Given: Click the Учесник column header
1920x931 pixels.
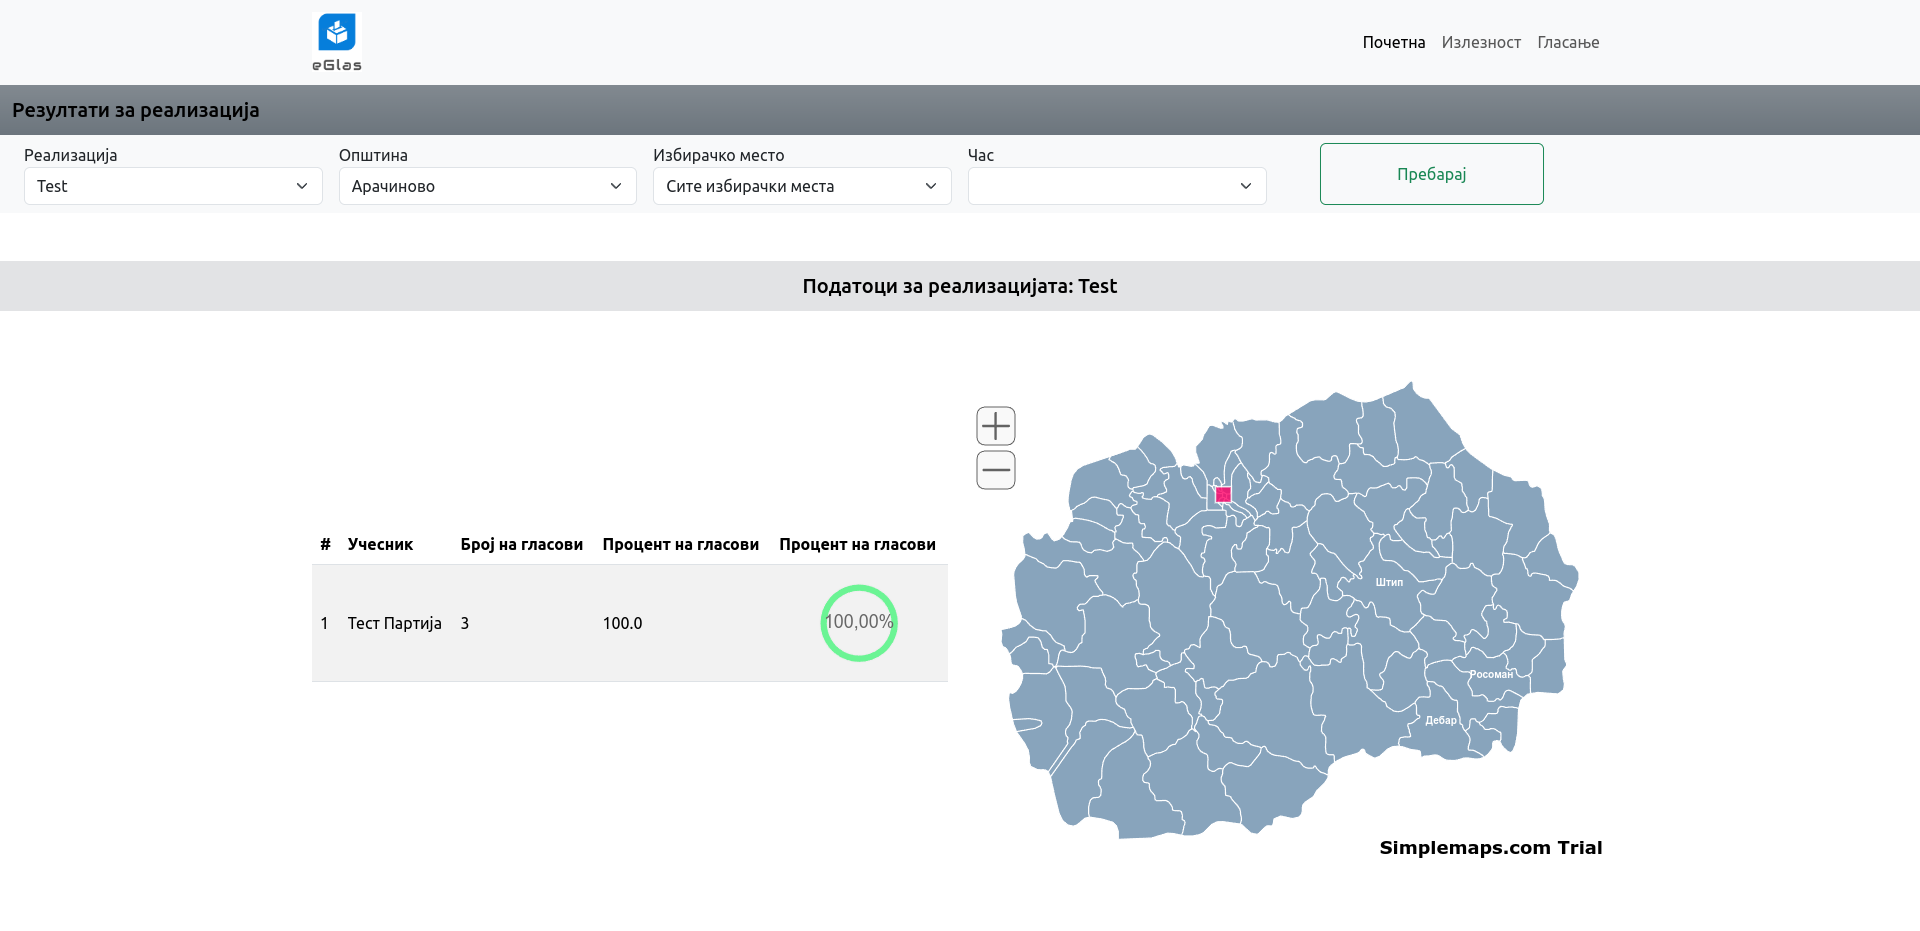Looking at the screenshot, I should point(380,544).
